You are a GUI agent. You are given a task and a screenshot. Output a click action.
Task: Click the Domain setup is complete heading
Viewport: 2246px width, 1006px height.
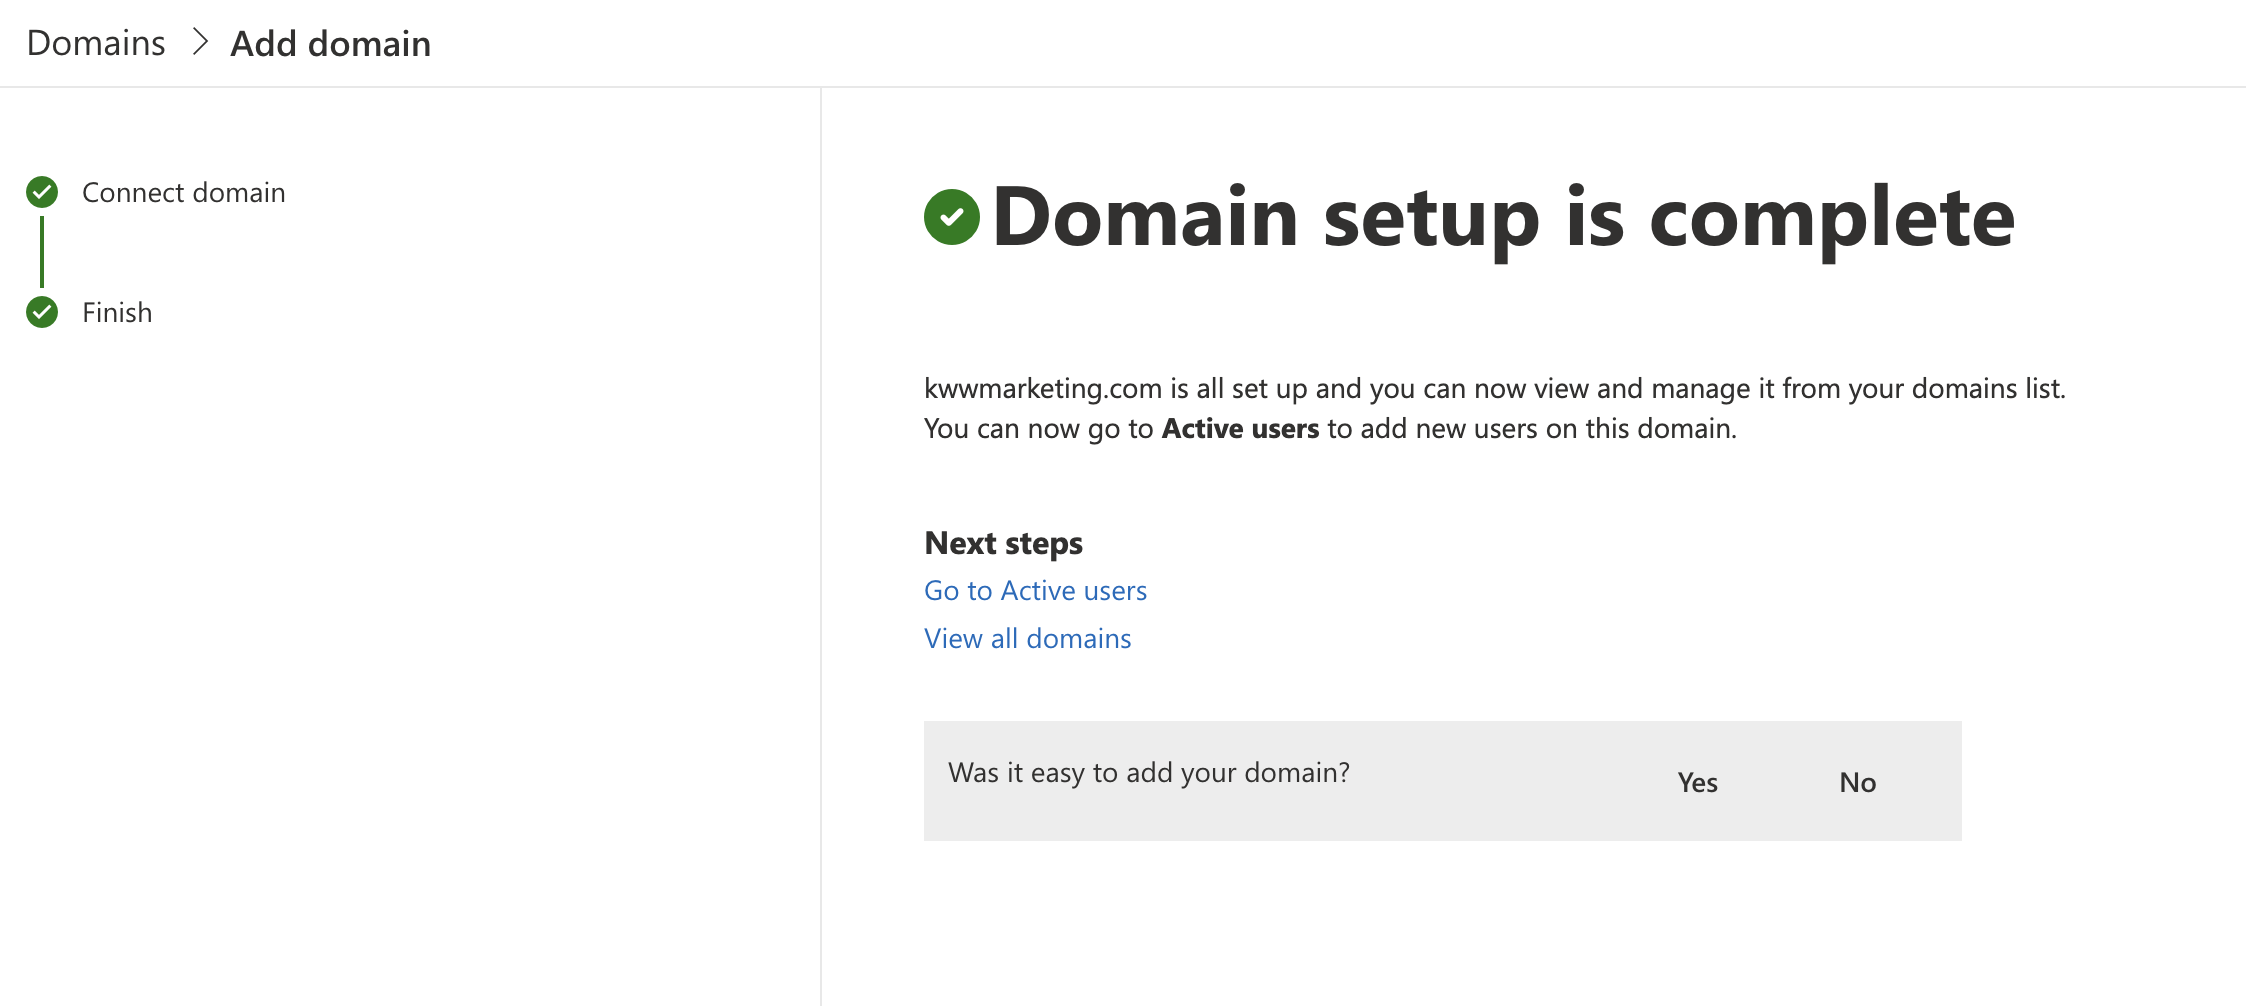click(x=1503, y=217)
